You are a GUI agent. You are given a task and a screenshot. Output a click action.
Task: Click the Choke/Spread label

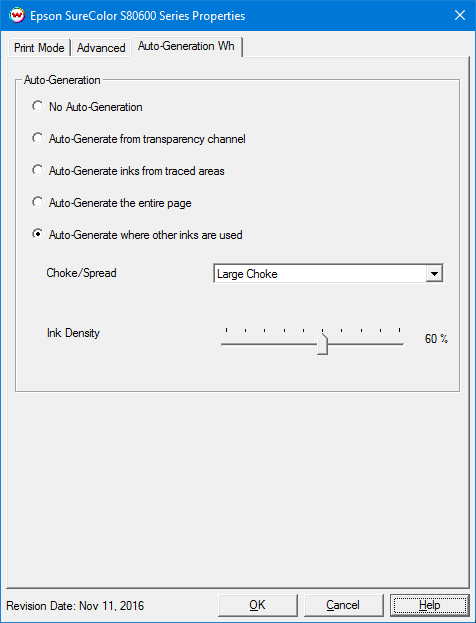pyautogui.click(x=81, y=273)
